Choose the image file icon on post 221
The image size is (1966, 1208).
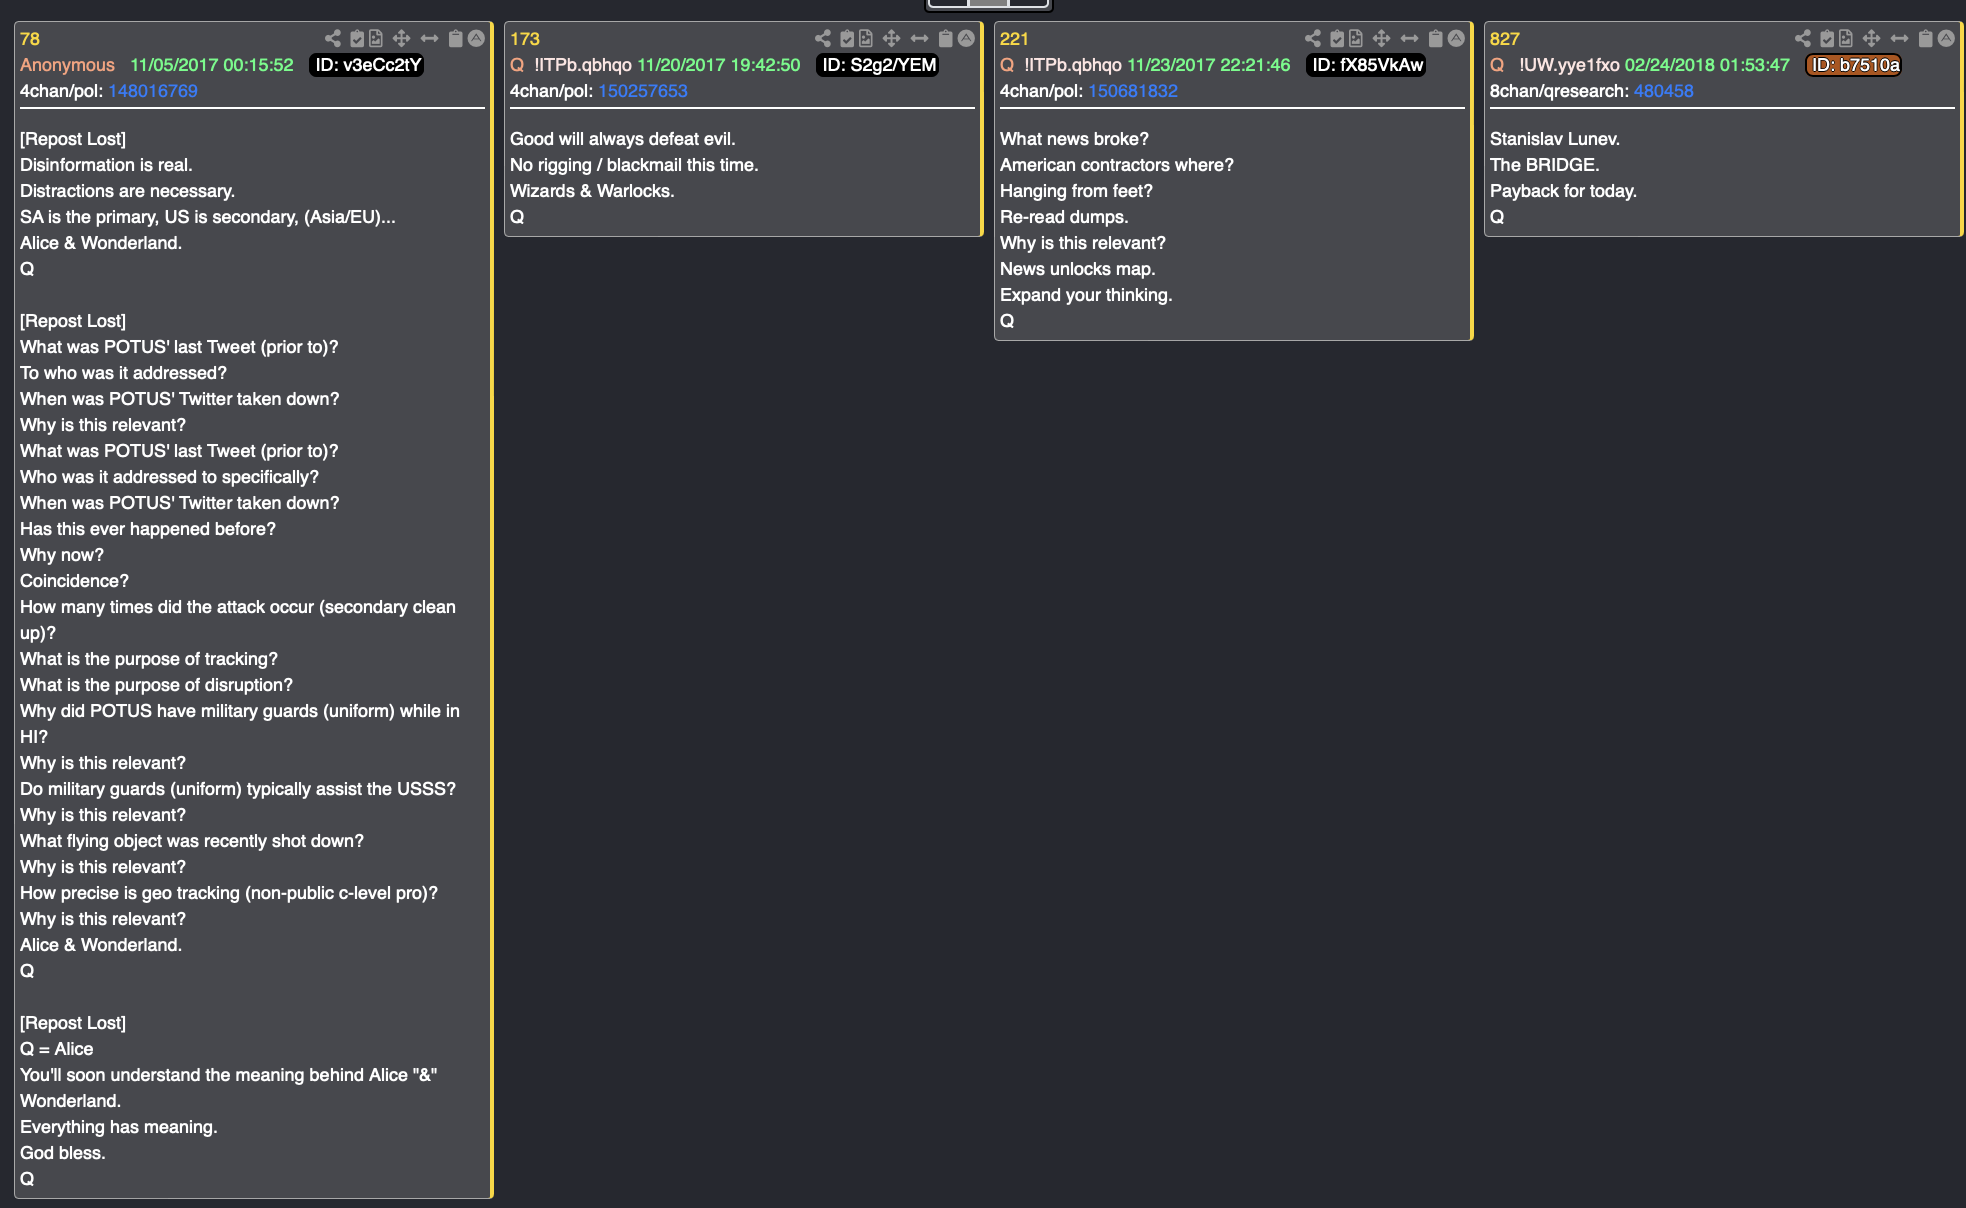(1356, 39)
